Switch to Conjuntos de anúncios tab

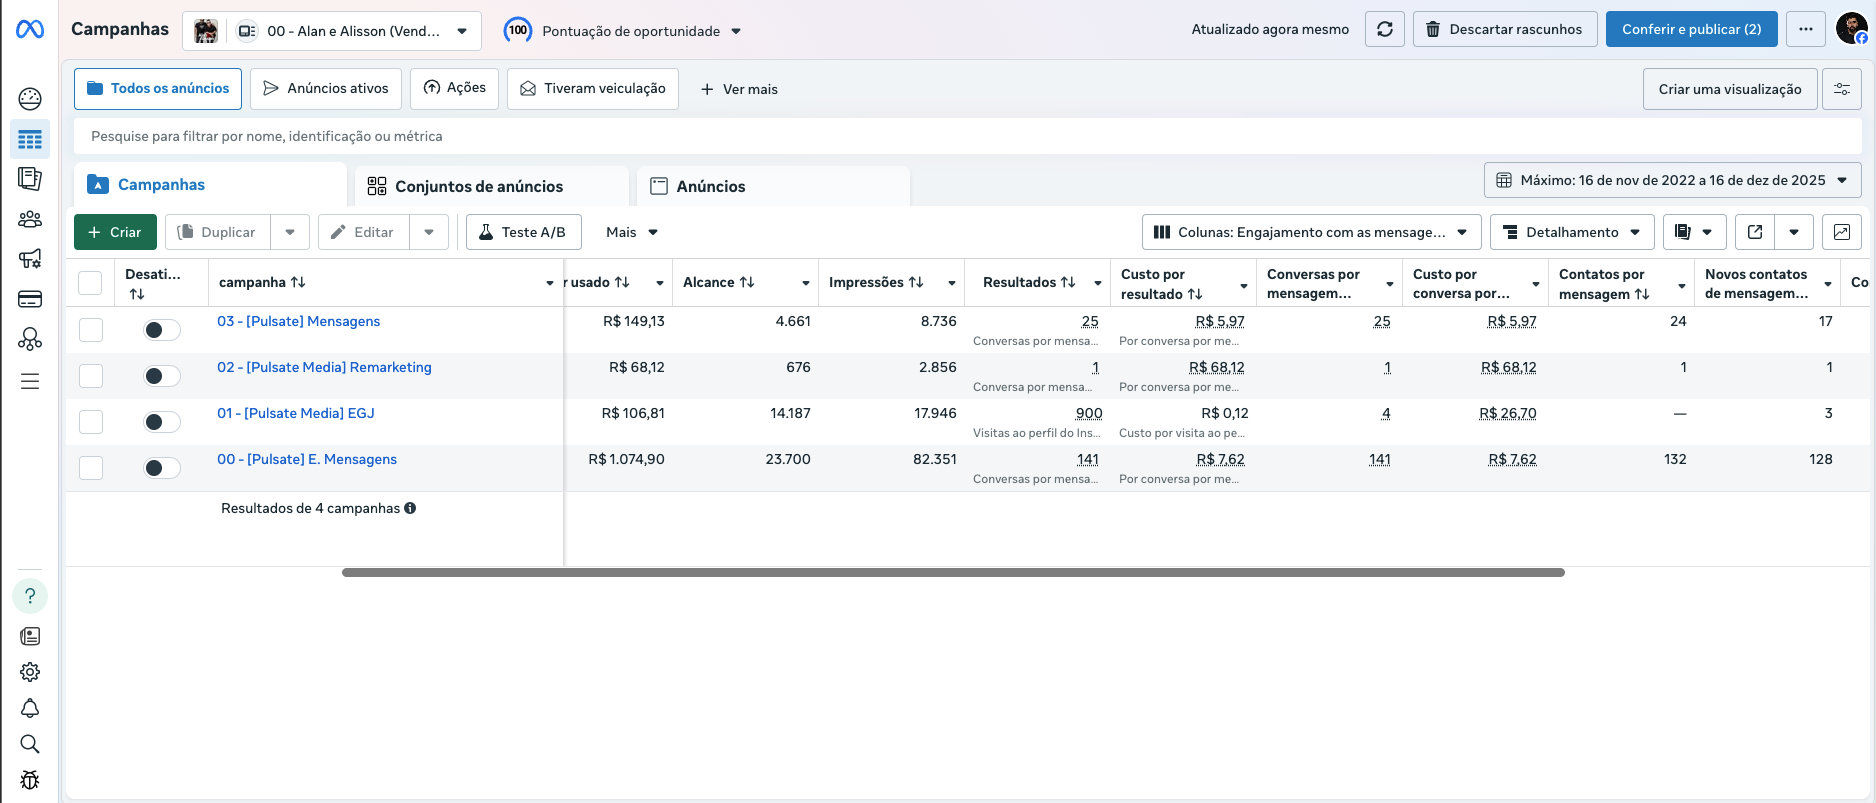pos(478,186)
